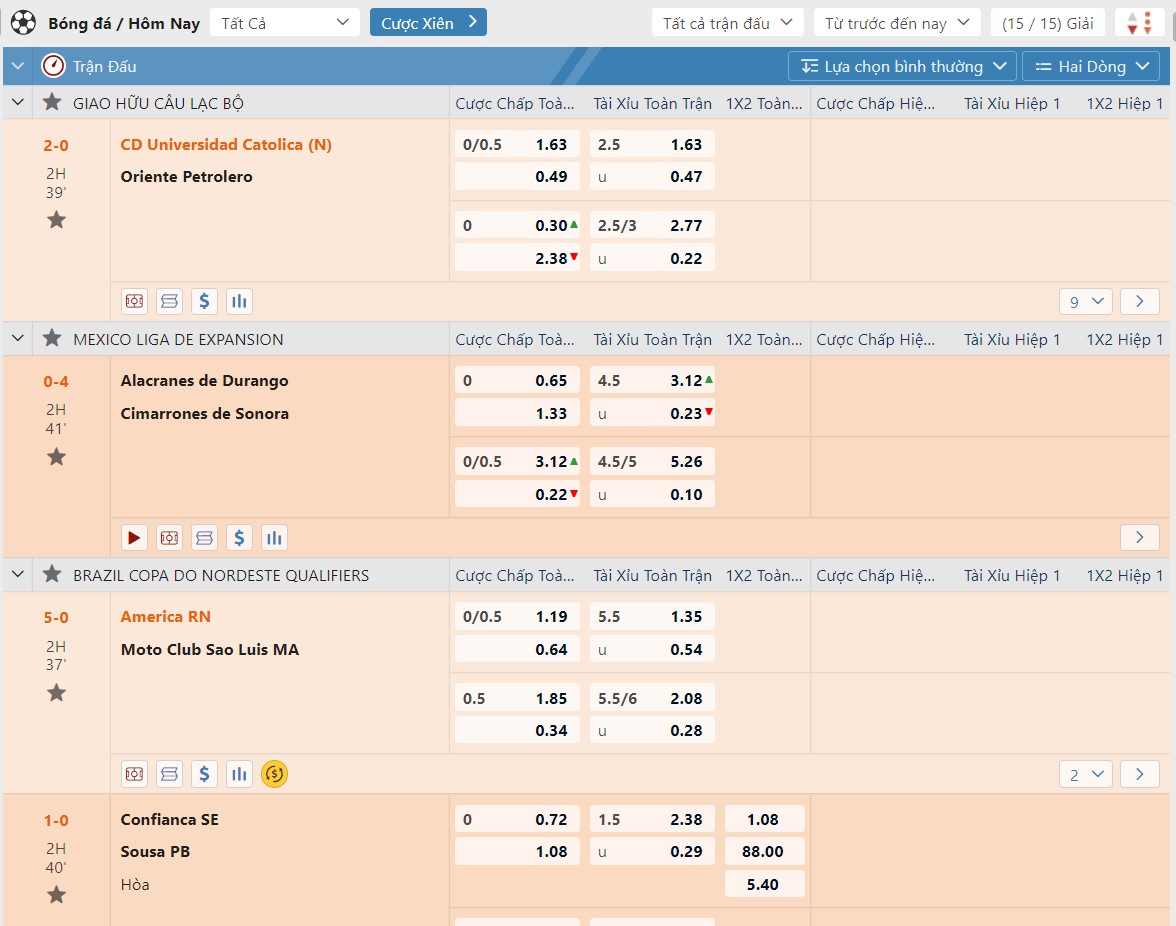The image size is (1176, 926).
Task: Collapse the MEXICO LIGA DE EXPANSION league
Action: point(18,338)
